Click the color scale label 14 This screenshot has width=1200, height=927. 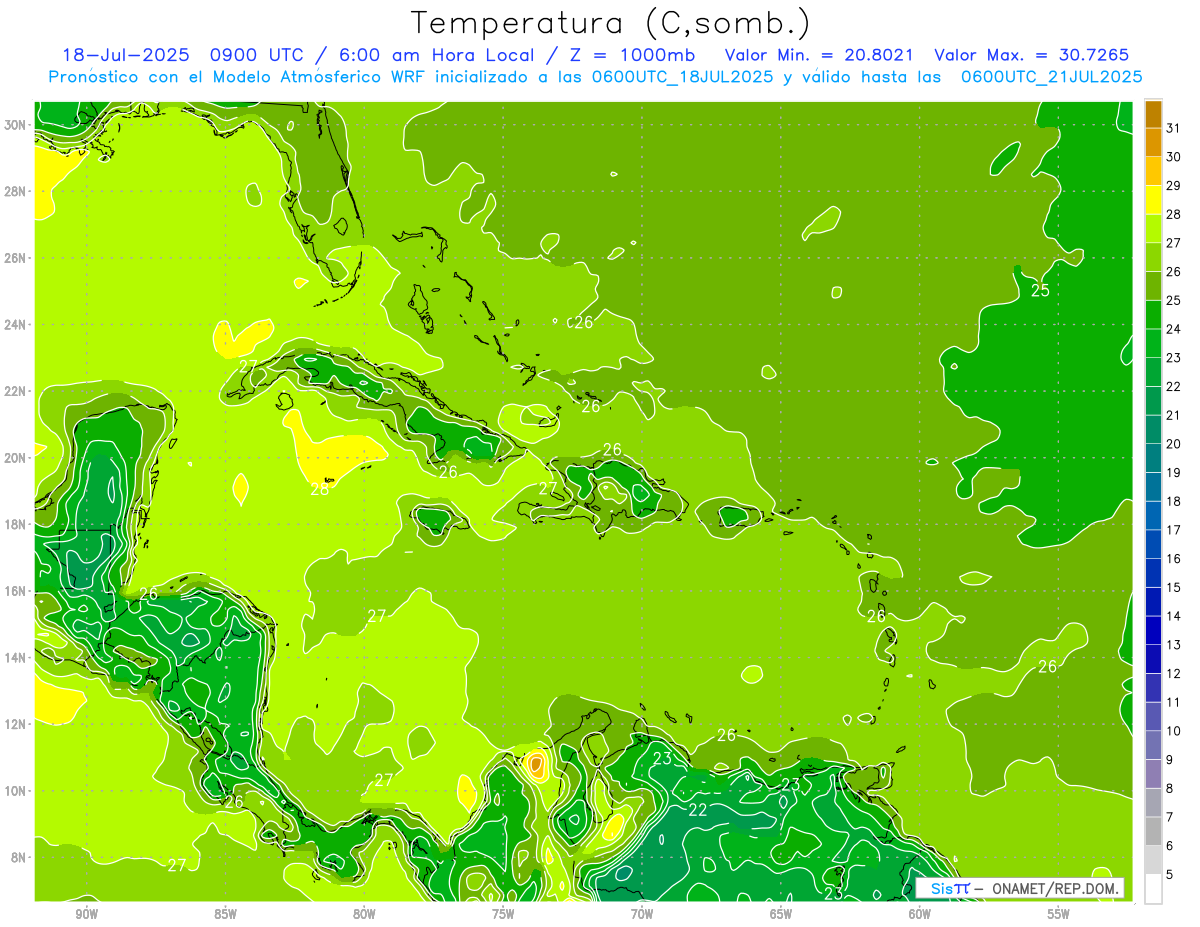point(1173,616)
